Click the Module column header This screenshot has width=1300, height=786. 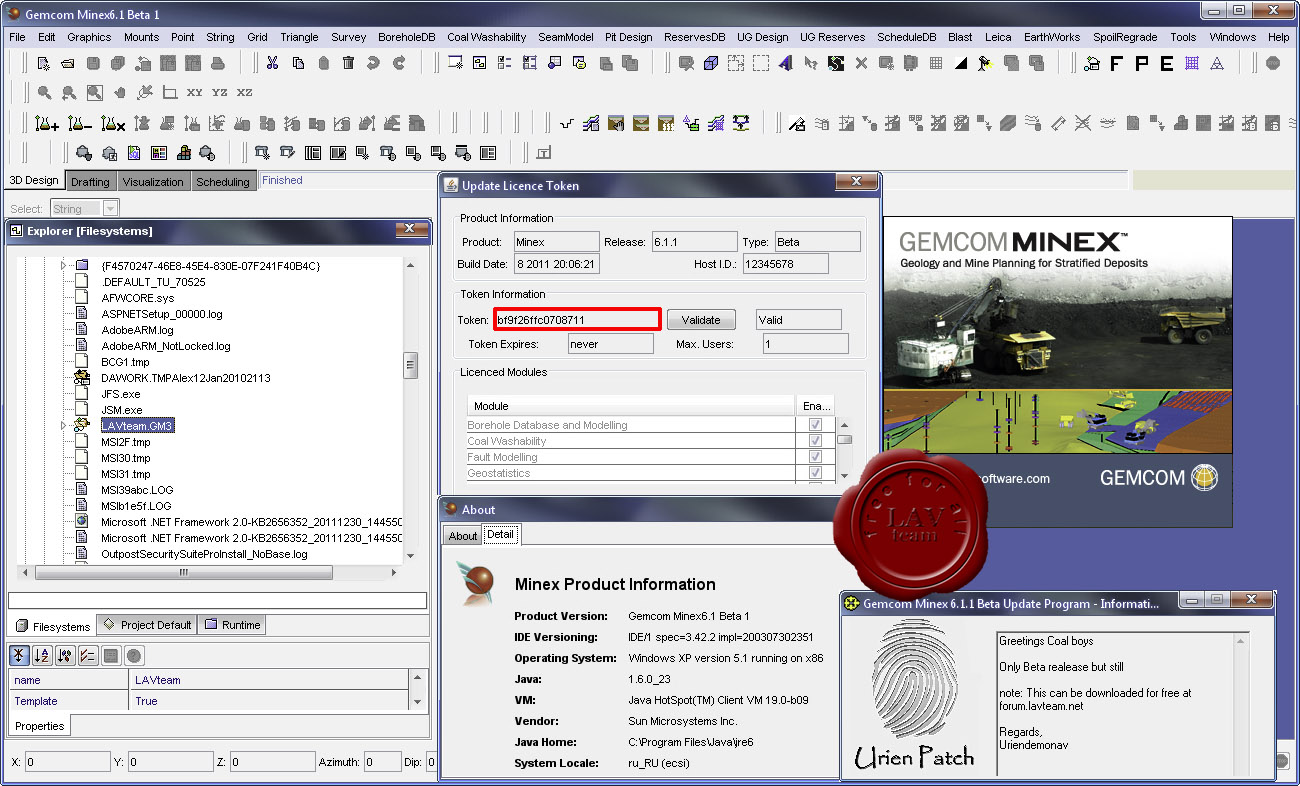pos(632,406)
